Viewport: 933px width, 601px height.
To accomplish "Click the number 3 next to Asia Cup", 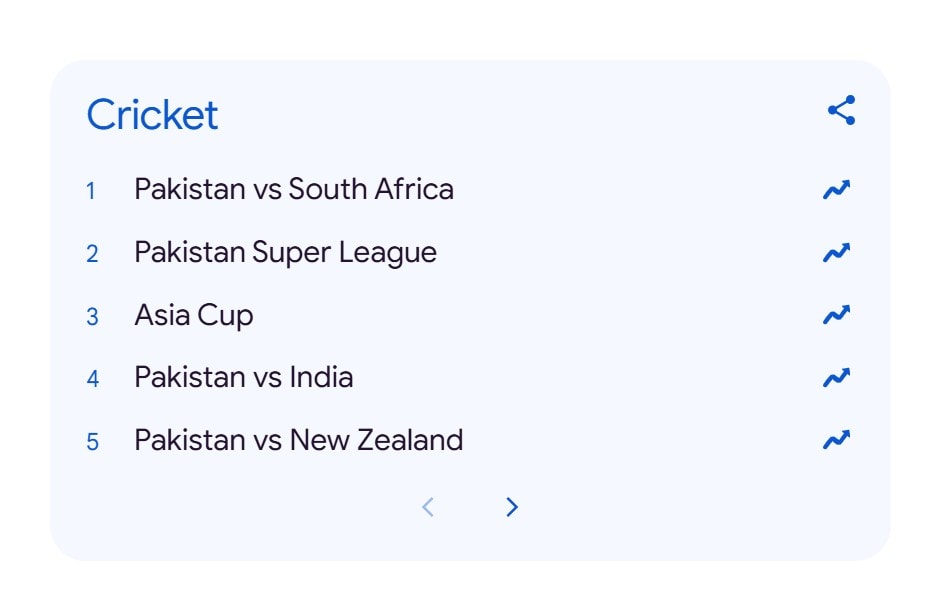I will click(92, 315).
